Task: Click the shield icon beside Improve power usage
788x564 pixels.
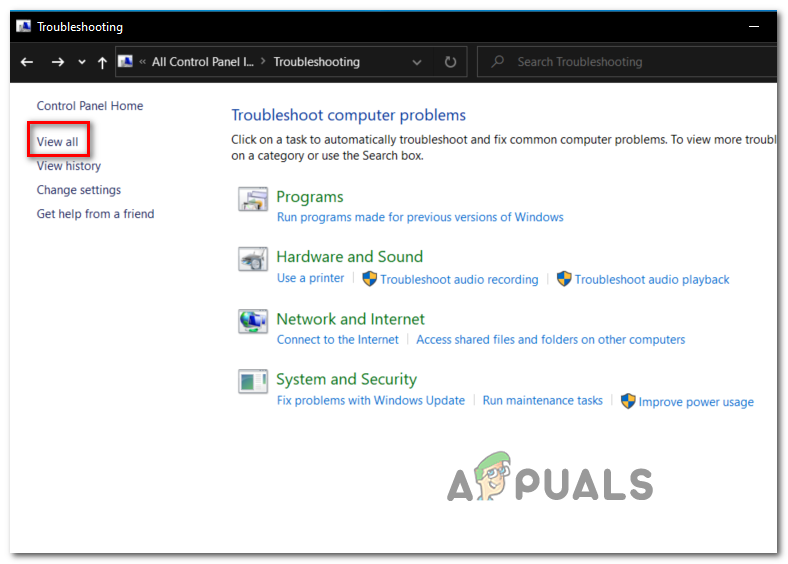Action: [628, 401]
